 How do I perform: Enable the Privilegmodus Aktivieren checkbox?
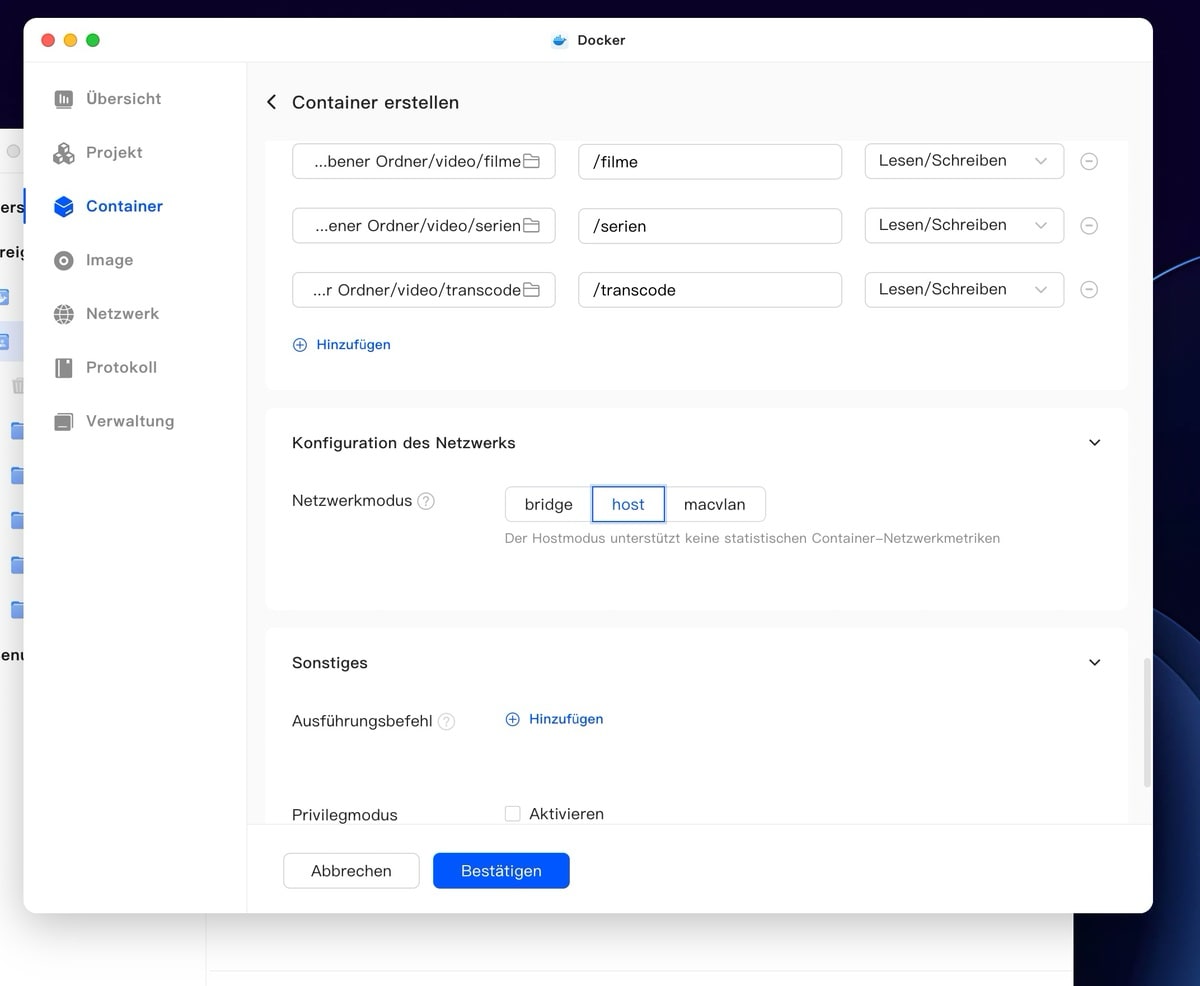(513, 814)
